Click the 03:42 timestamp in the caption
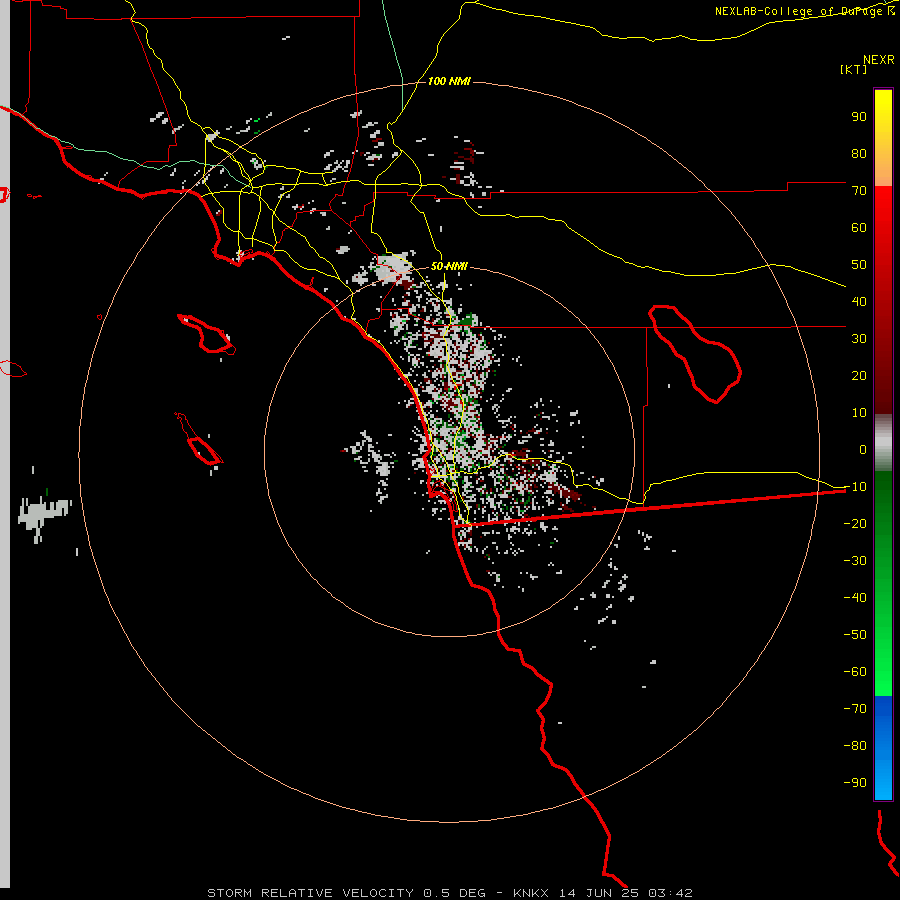 click(670, 893)
